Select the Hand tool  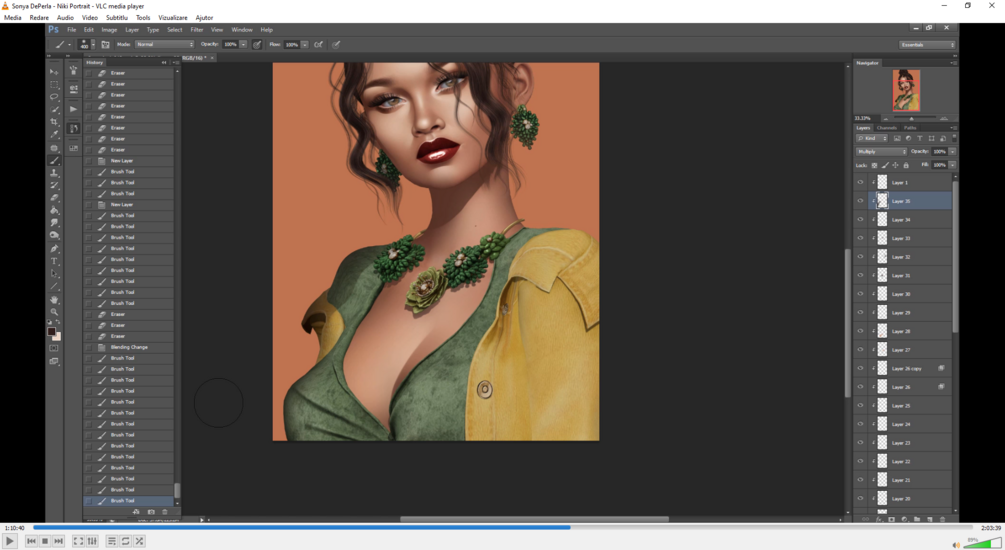click(54, 299)
